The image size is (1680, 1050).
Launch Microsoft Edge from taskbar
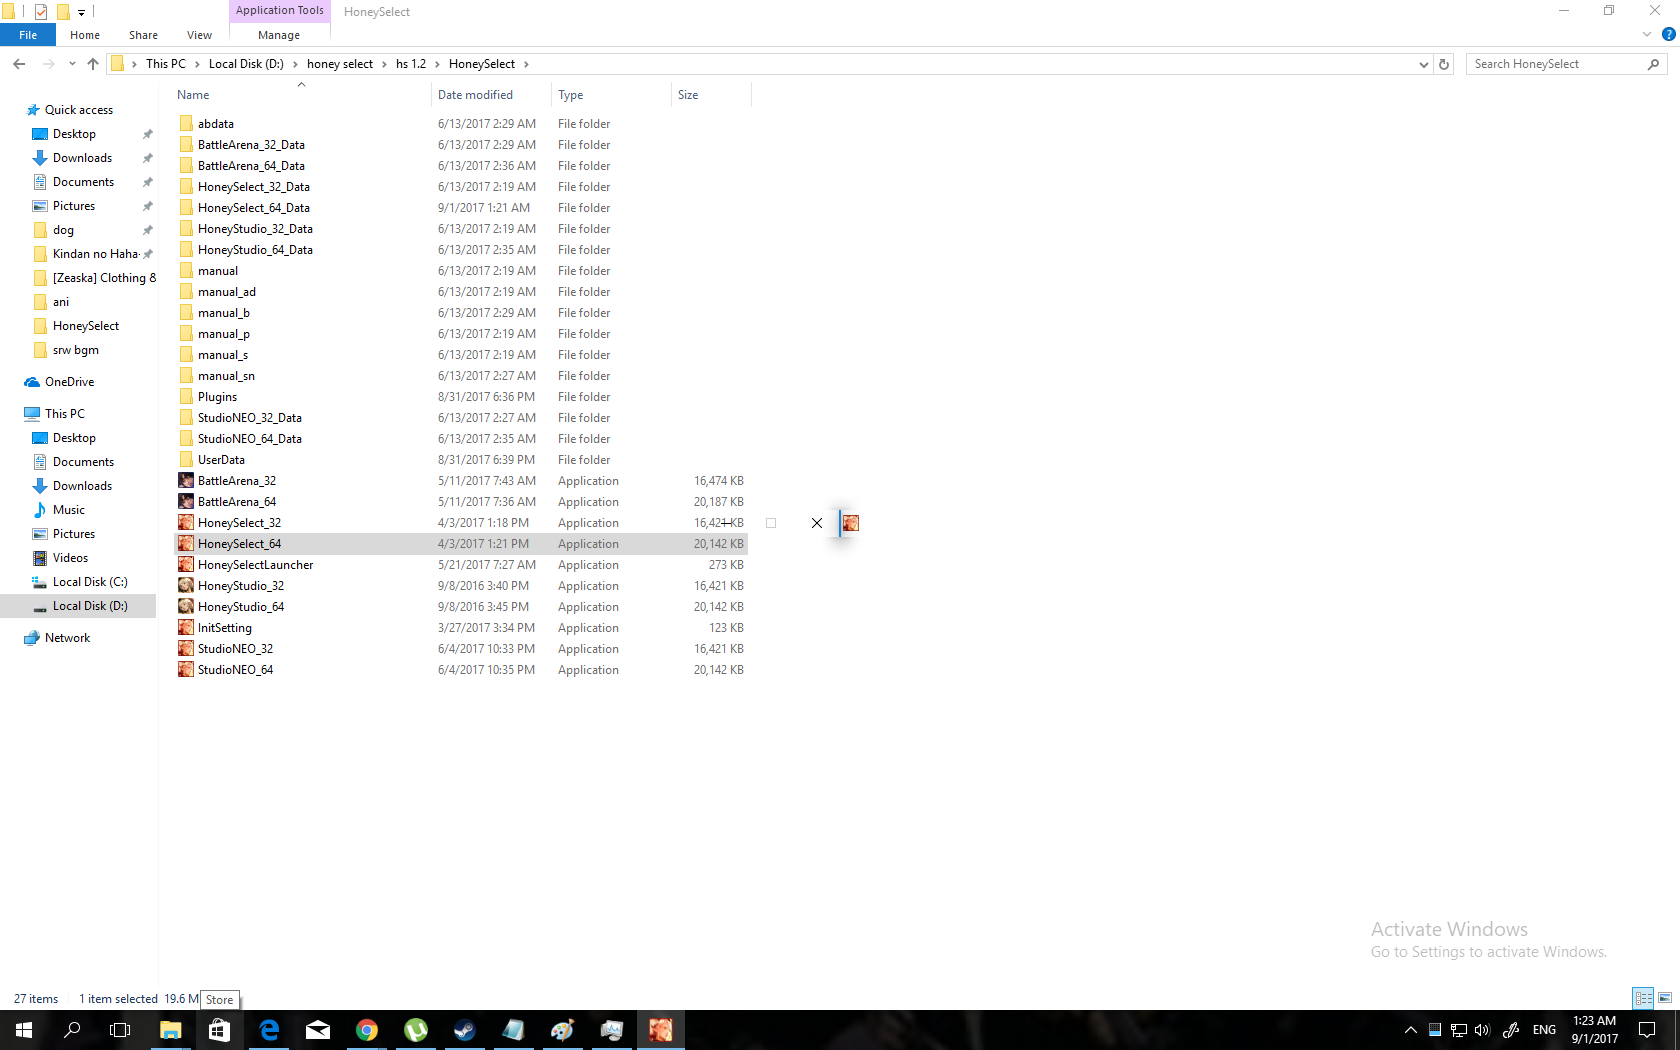(x=269, y=1030)
